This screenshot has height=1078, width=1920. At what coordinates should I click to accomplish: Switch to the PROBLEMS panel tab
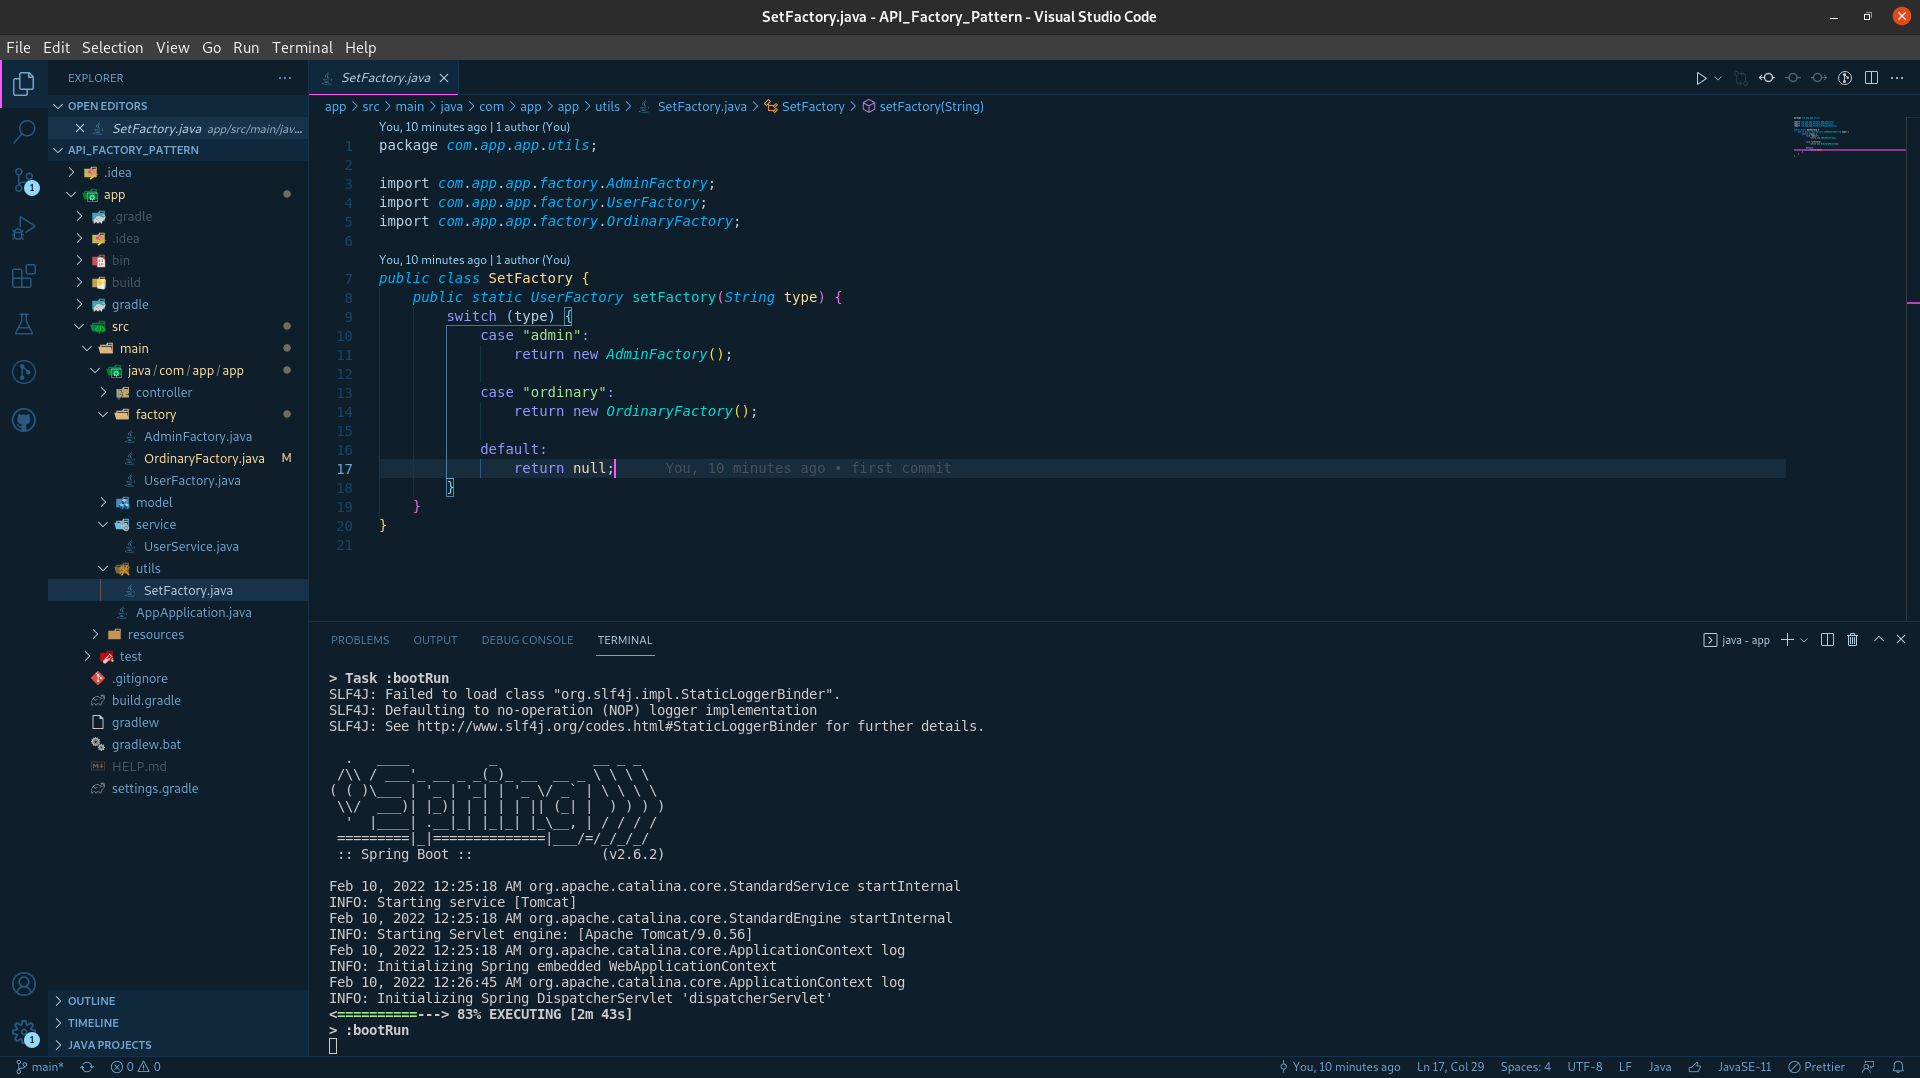360,640
